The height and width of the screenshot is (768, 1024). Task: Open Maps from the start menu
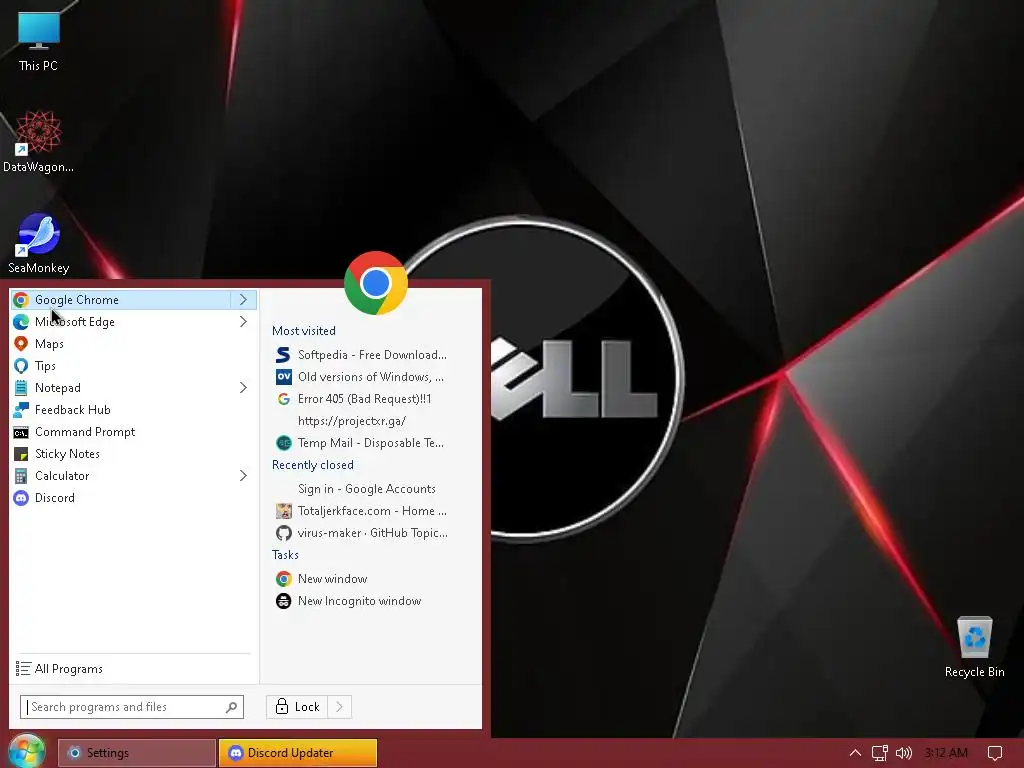pos(134,344)
